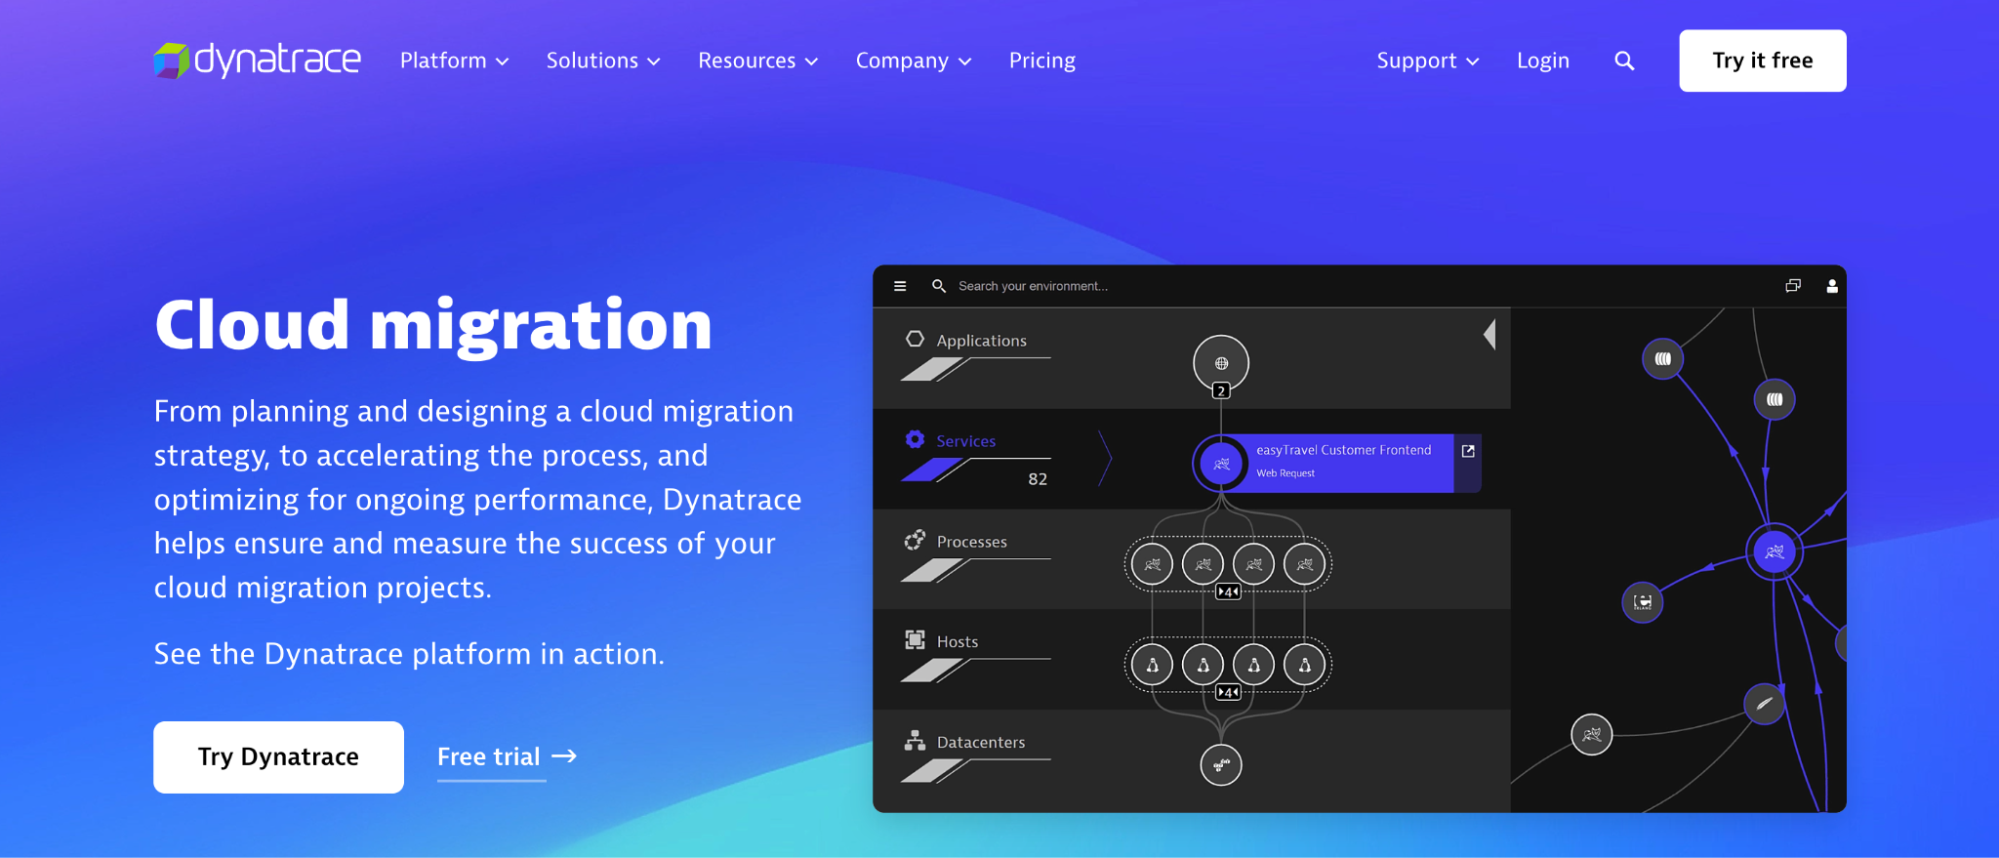Screen dimensions: 1999x858
Task: Follow the Free trial link
Action: [507, 757]
